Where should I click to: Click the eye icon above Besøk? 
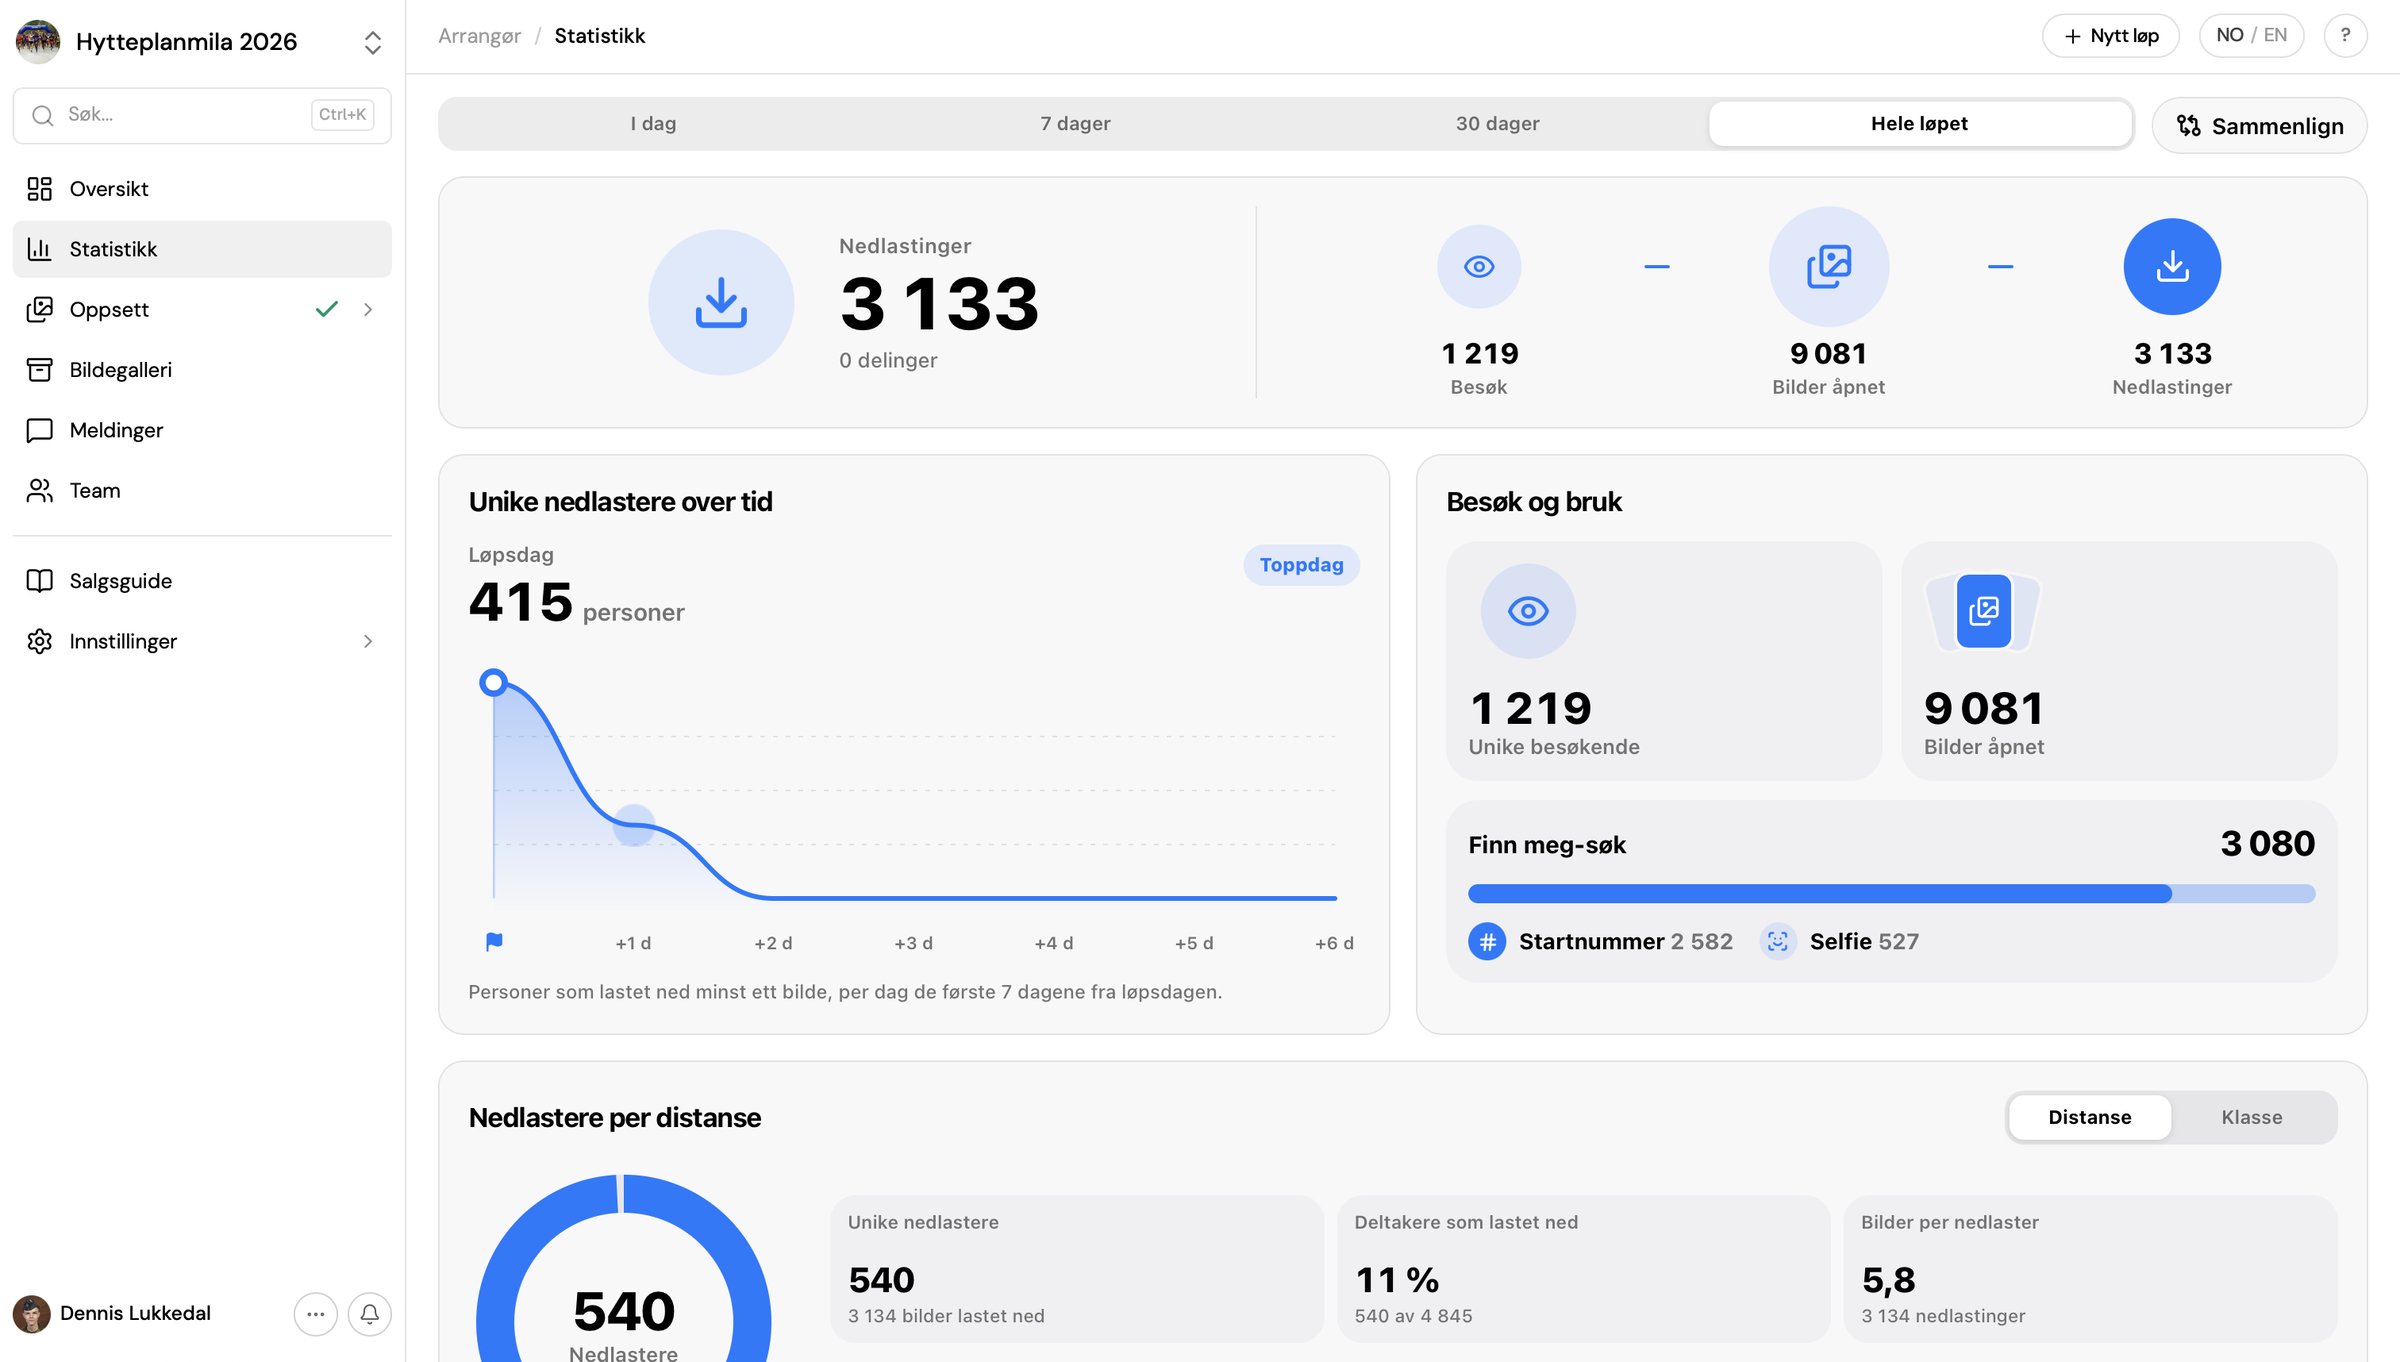(1479, 267)
